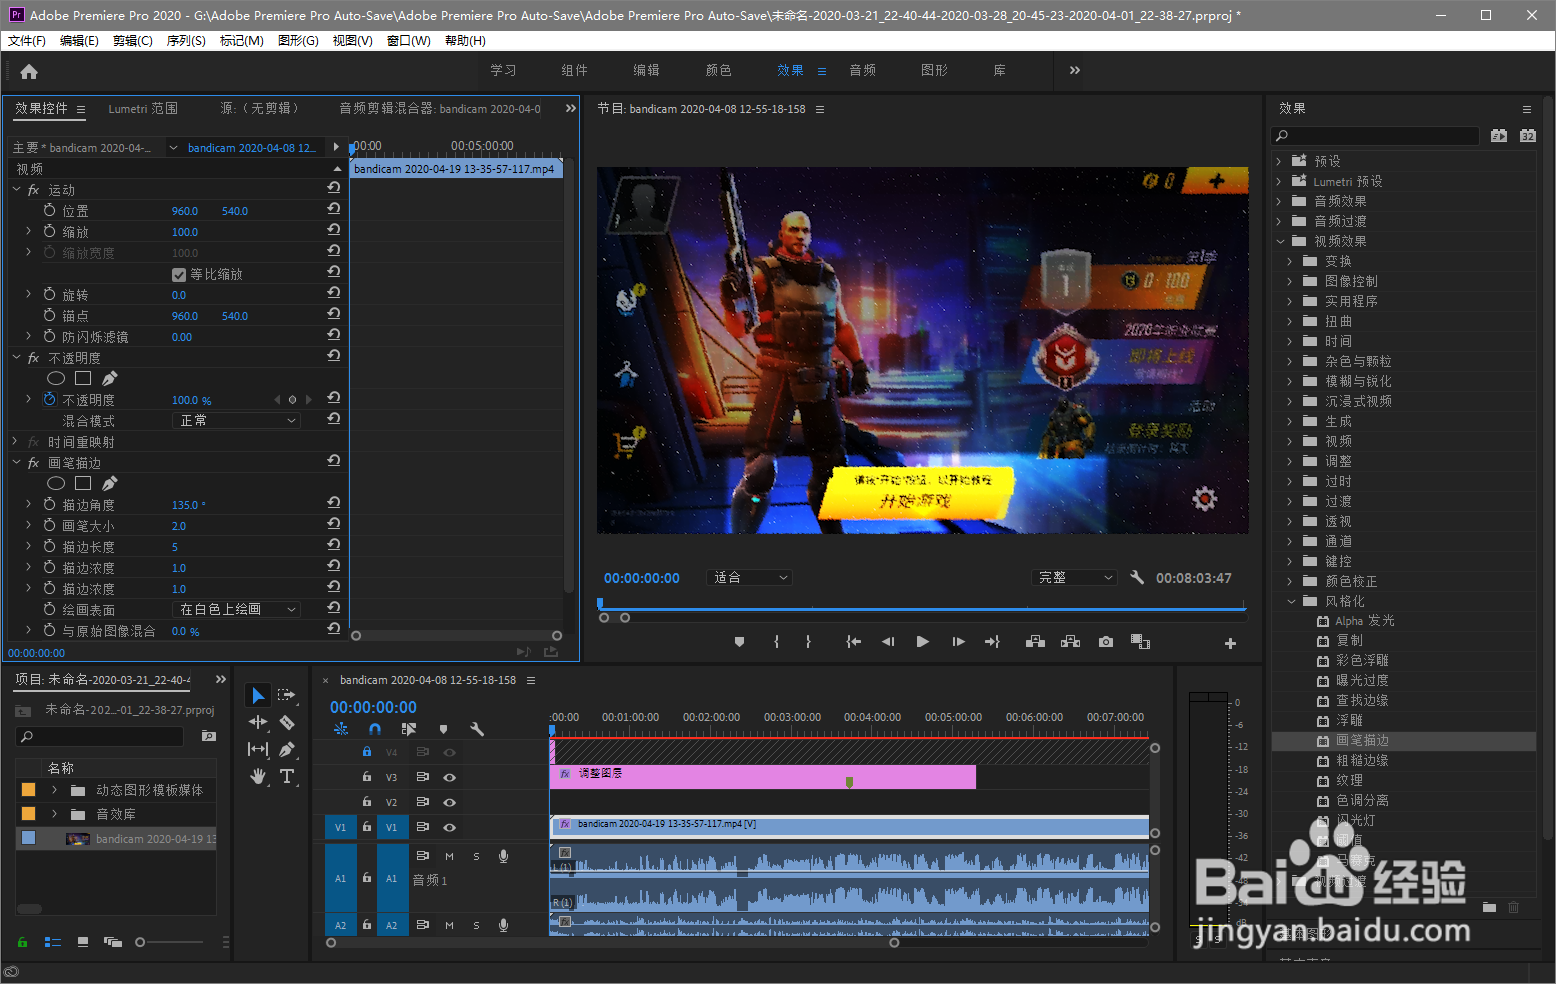Solo audio track A1
The width and height of the screenshot is (1556, 984).
(476, 856)
